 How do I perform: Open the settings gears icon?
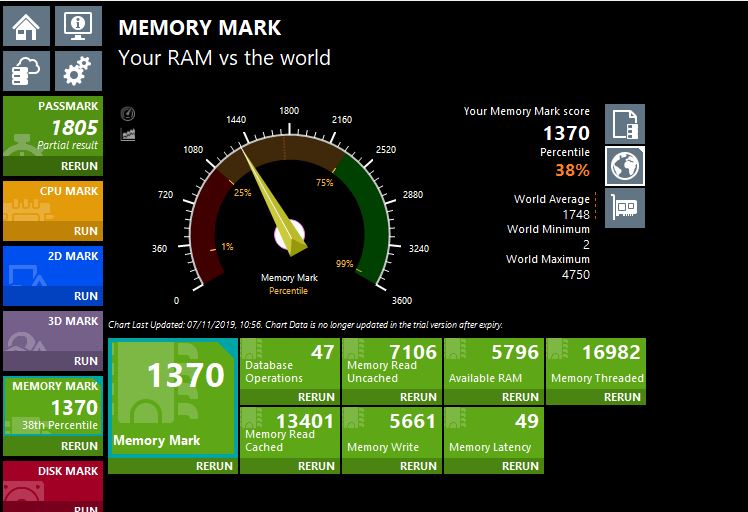pos(78,71)
